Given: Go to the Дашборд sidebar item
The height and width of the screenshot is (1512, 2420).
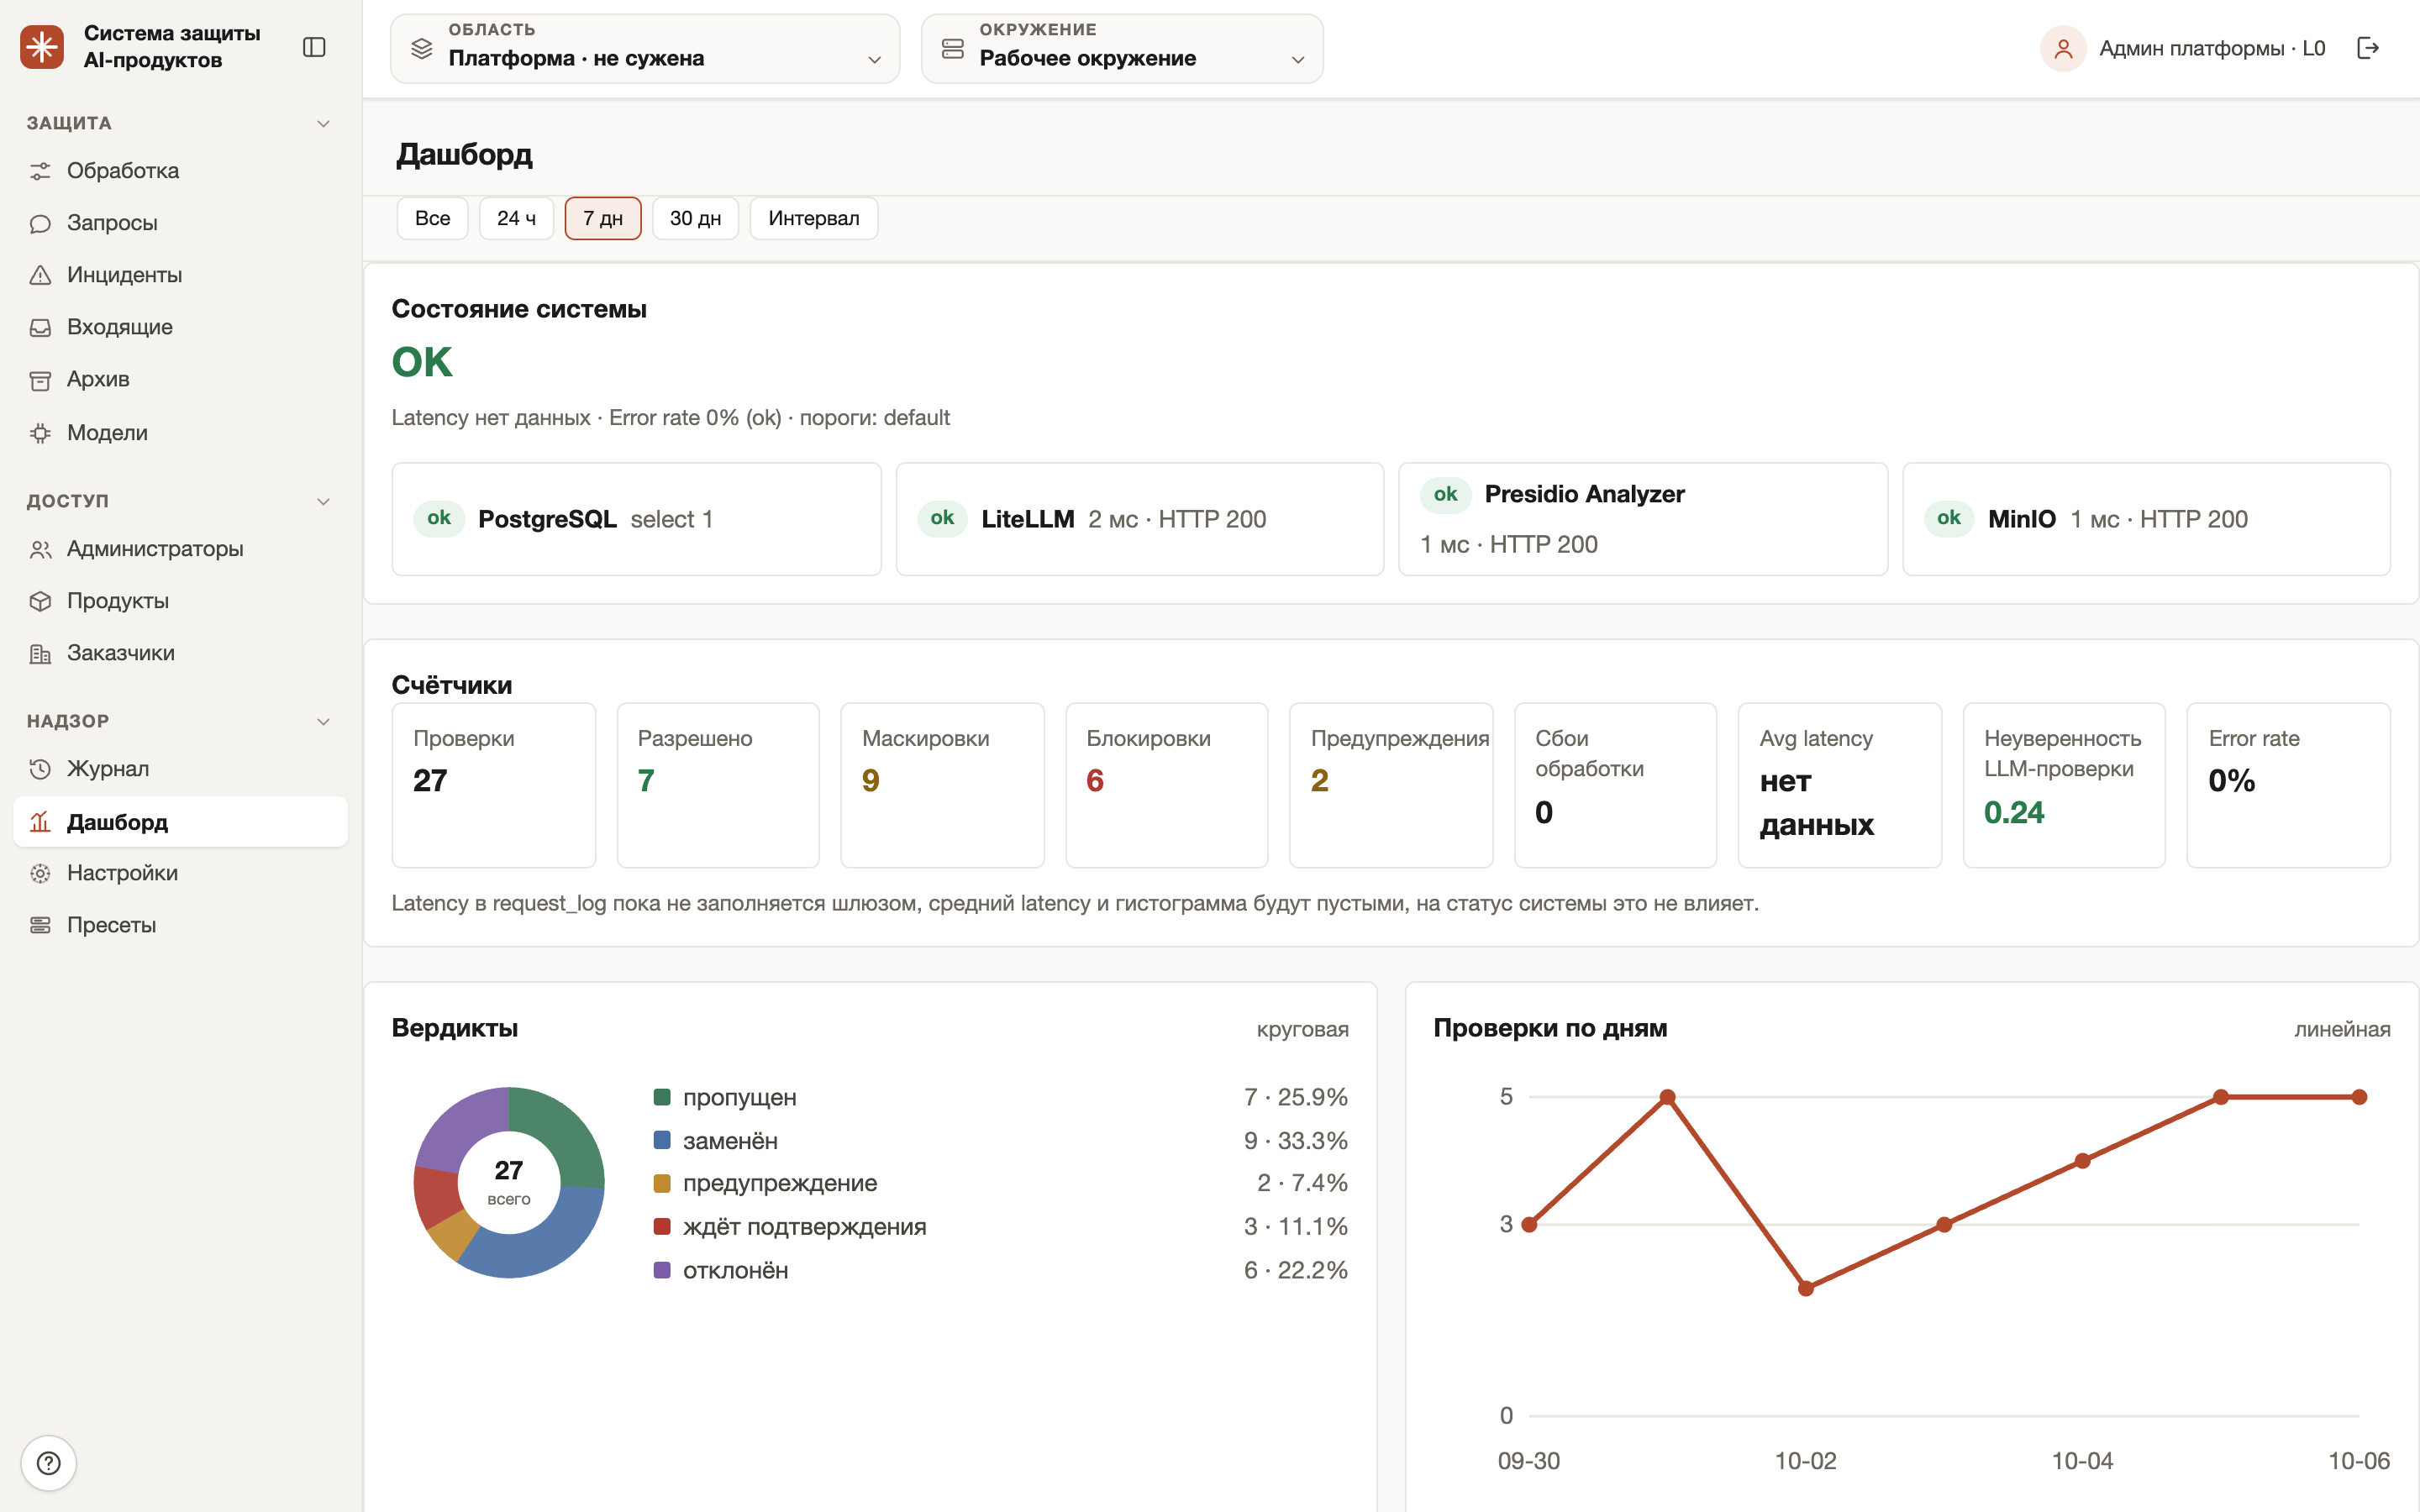Looking at the screenshot, I should [180, 822].
